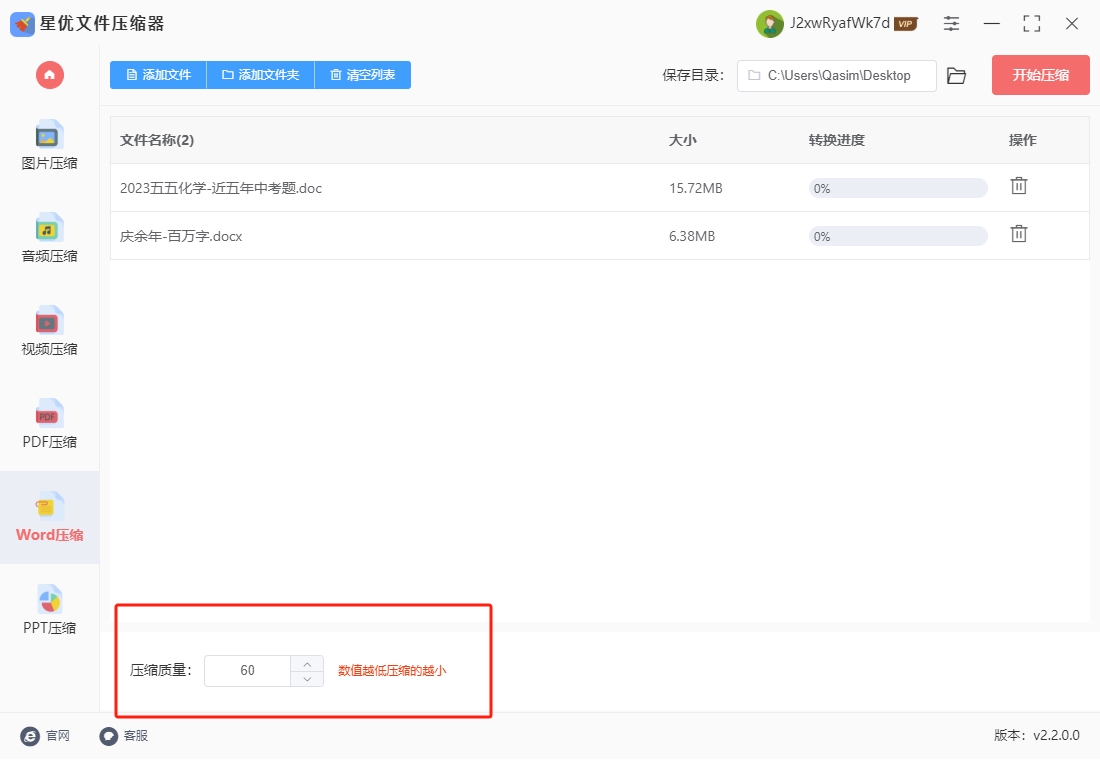Image resolution: width=1100 pixels, height=760 pixels.
Task: Start compression with 开始压缩
Action: 1040,75
